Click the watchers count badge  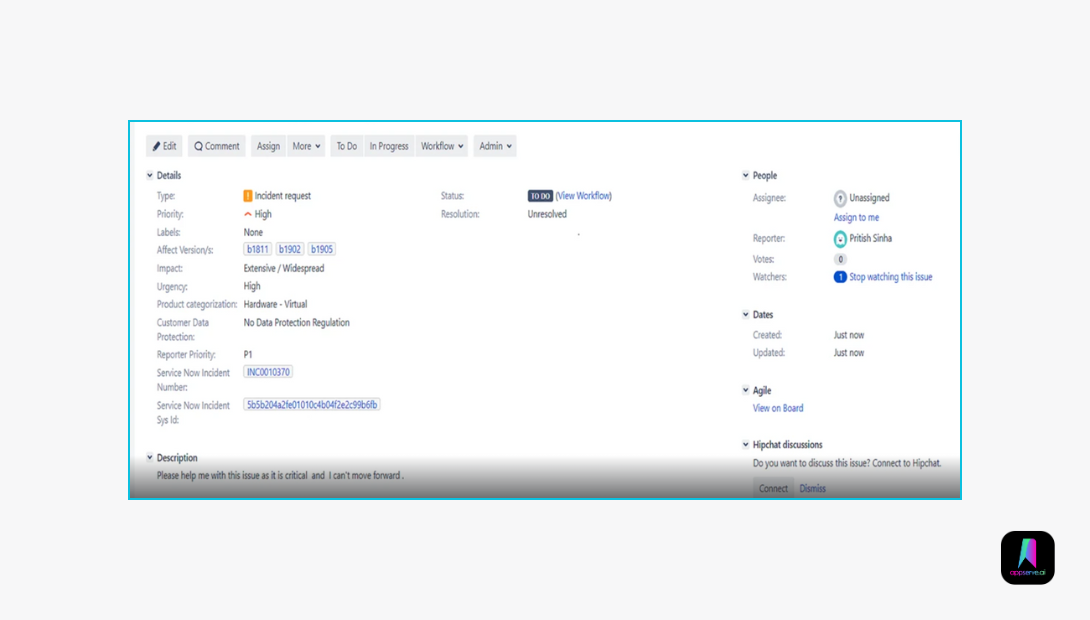[x=840, y=277]
